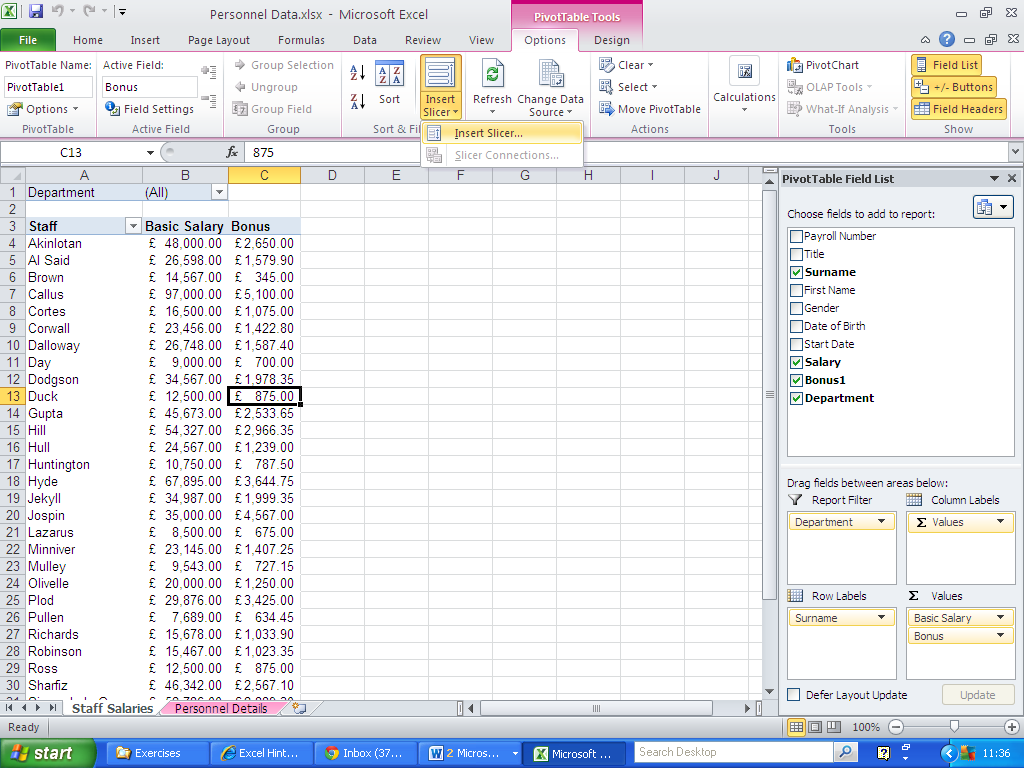Image resolution: width=1024 pixels, height=768 pixels.
Task: Click the zoom in plus button
Action: pos(1012,727)
